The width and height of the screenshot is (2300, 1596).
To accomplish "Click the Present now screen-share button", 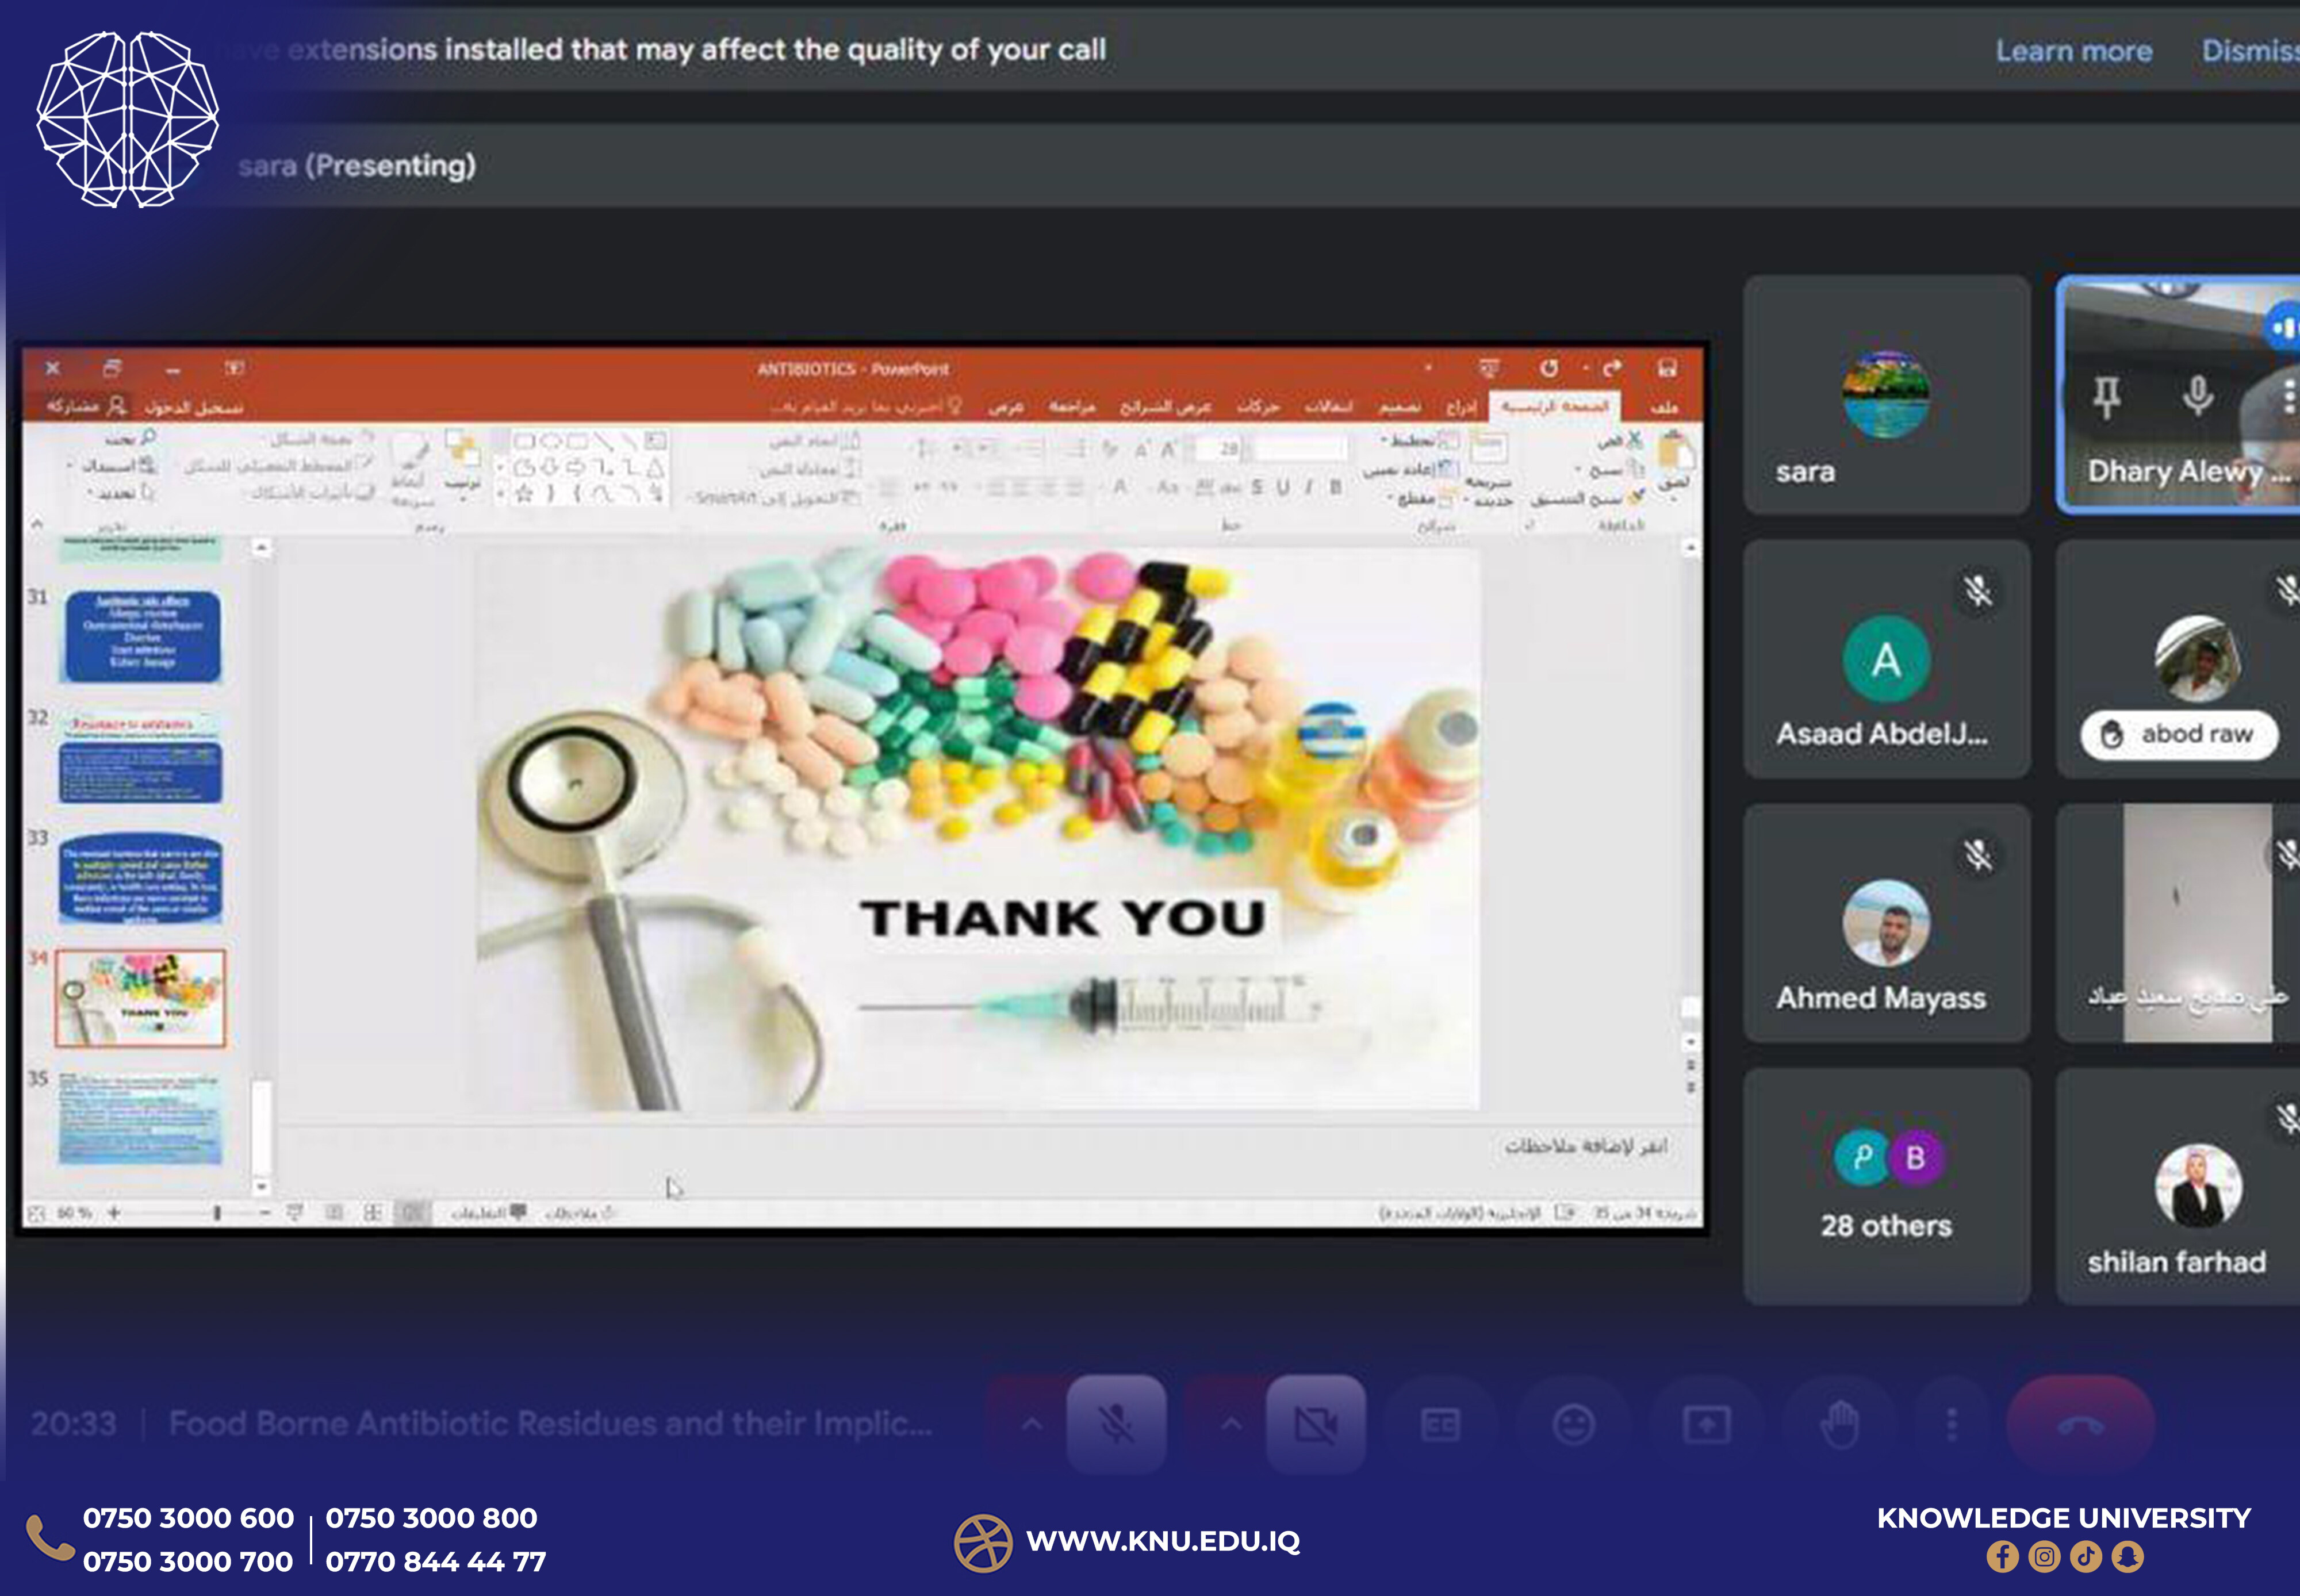I will 1706,1424.
